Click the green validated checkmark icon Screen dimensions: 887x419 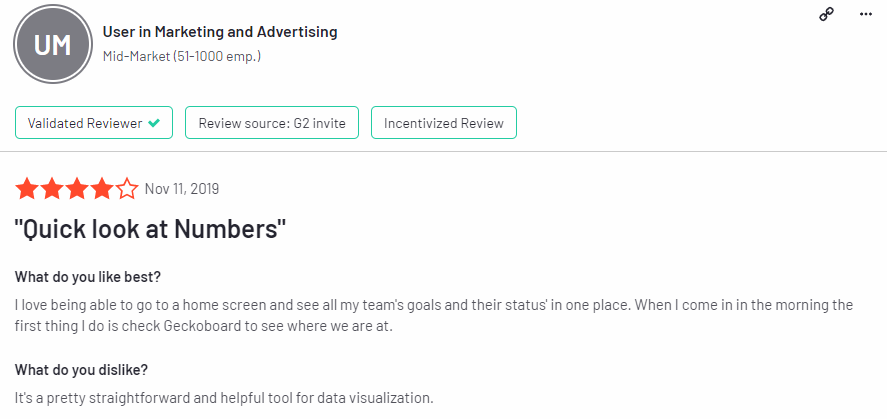click(153, 123)
